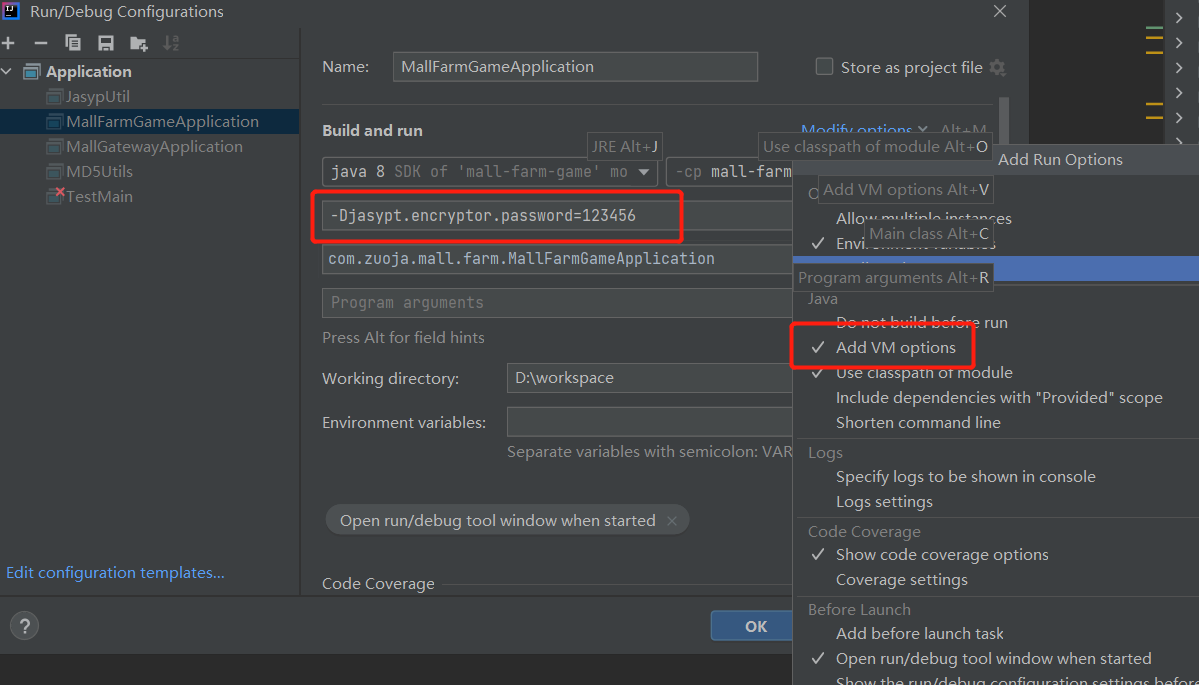The image size is (1199, 685).
Task: Click the main class field
Action: (557, 258)
